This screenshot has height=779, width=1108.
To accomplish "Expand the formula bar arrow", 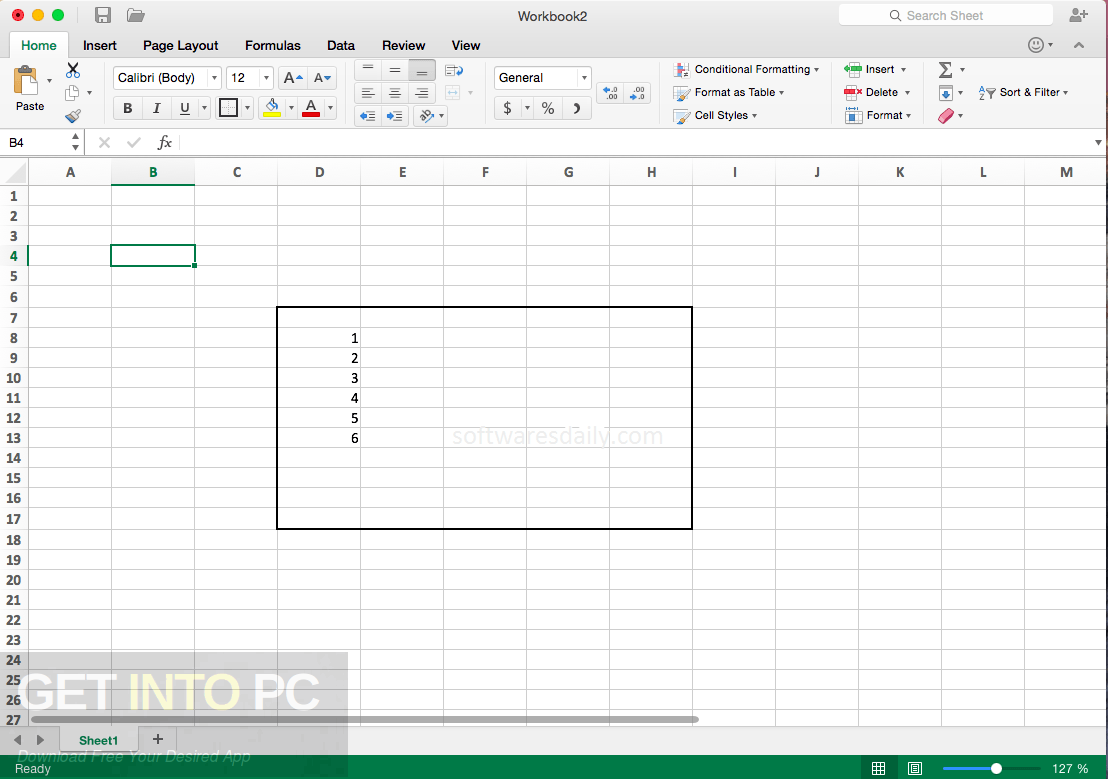I will 1097,142.
